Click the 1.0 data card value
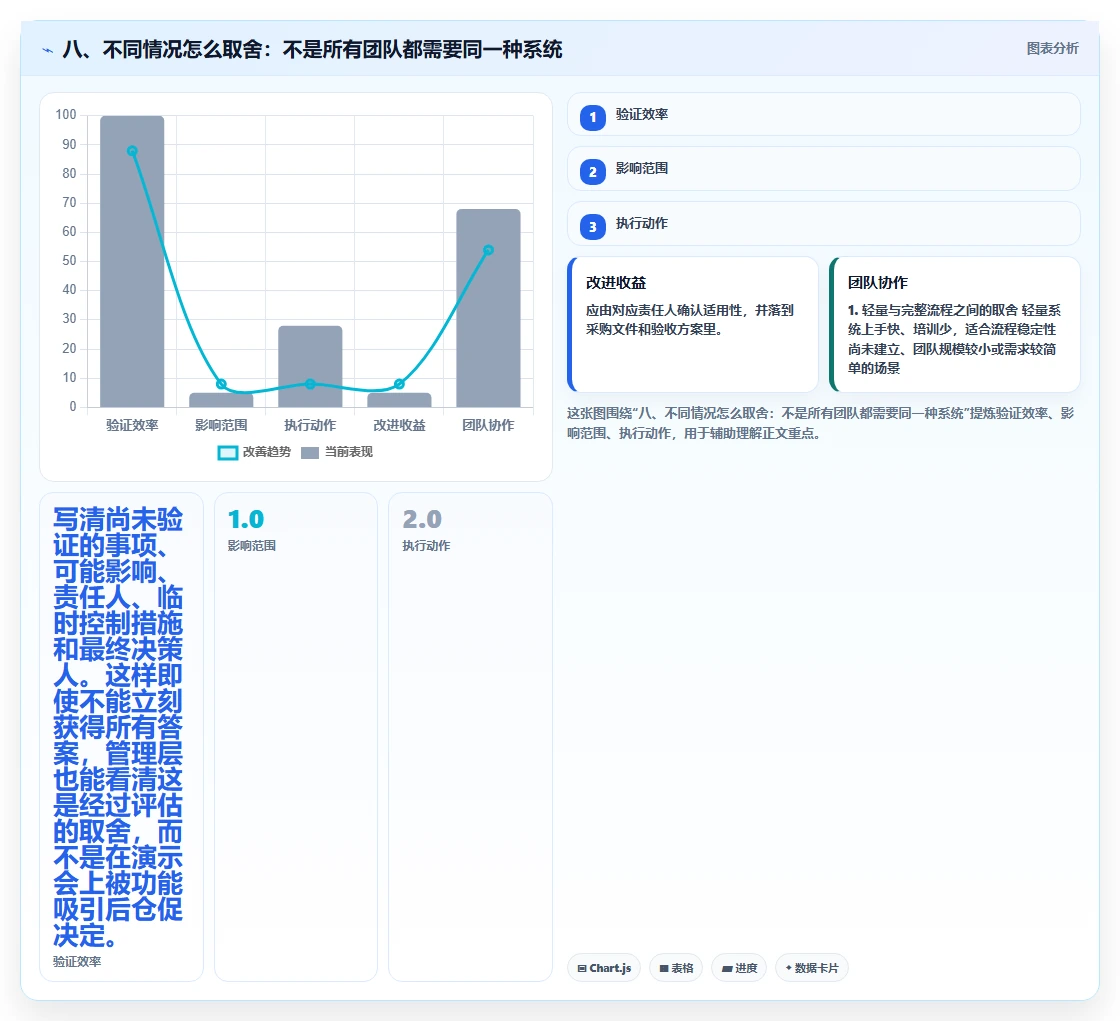Image resolution: width=1120 pixels, height=1021 pixels. 246,519
